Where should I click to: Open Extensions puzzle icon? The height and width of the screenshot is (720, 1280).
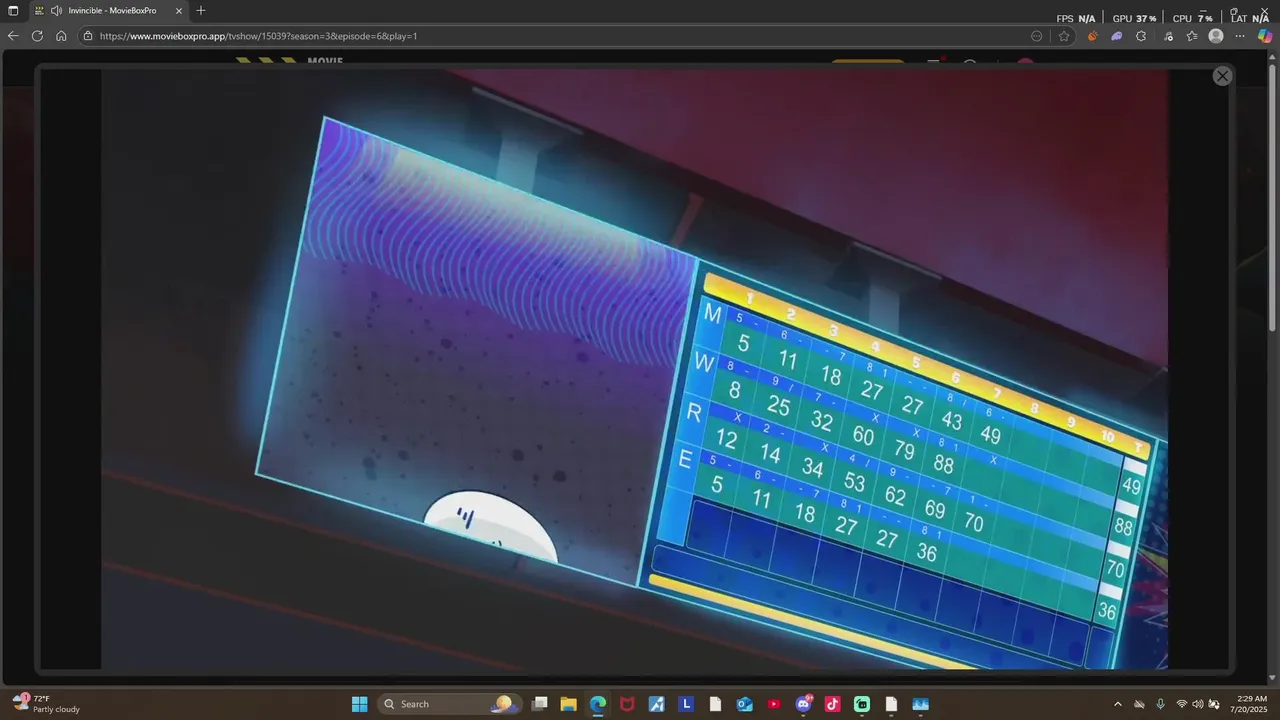1141,36
